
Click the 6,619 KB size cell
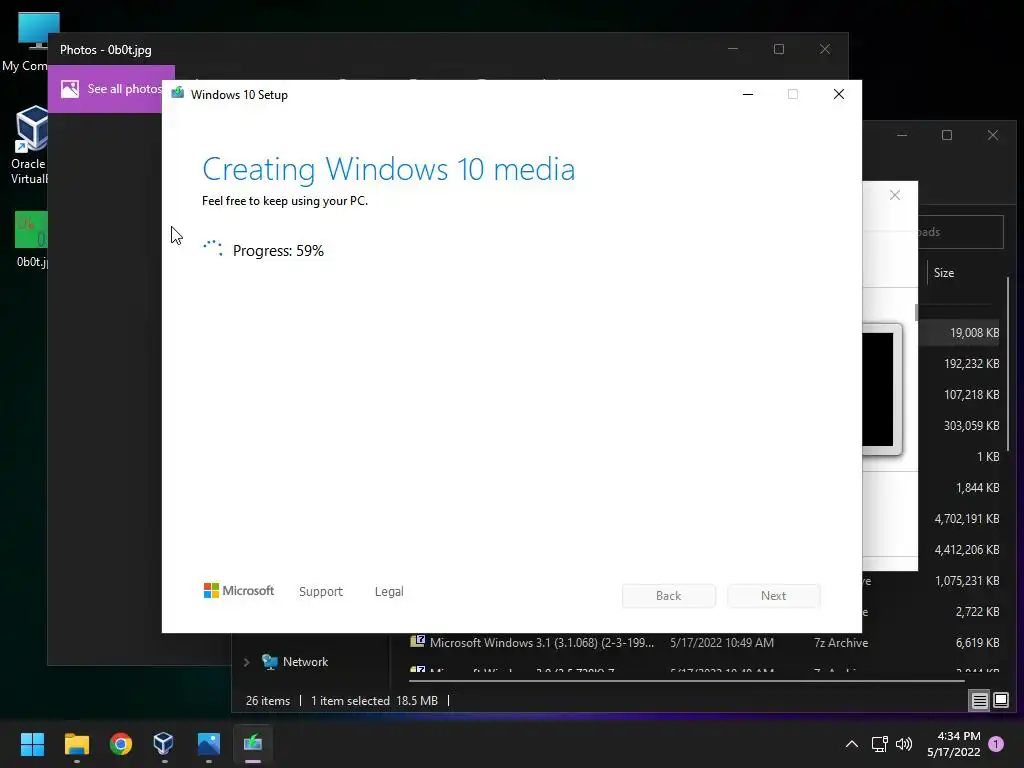tap(977, 643)
